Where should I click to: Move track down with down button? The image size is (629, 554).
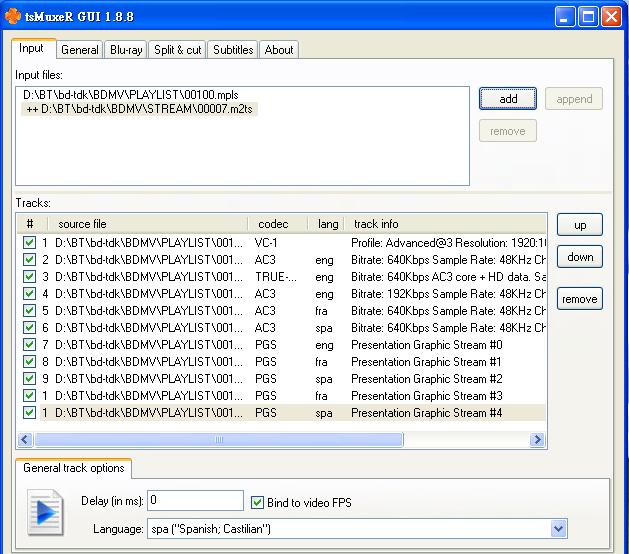coord(580,257)
